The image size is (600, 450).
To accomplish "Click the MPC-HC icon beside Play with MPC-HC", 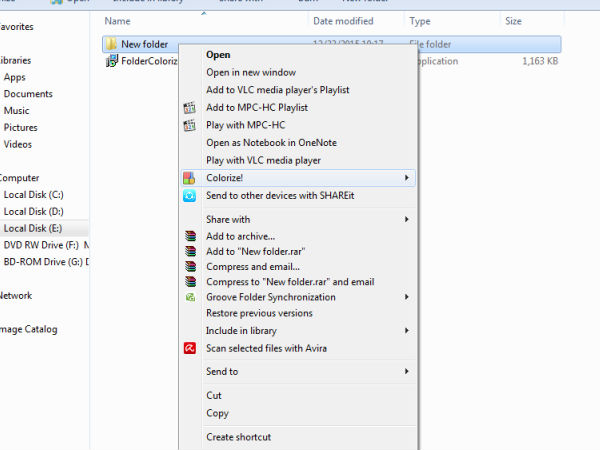I will click(x=189, y=125).
